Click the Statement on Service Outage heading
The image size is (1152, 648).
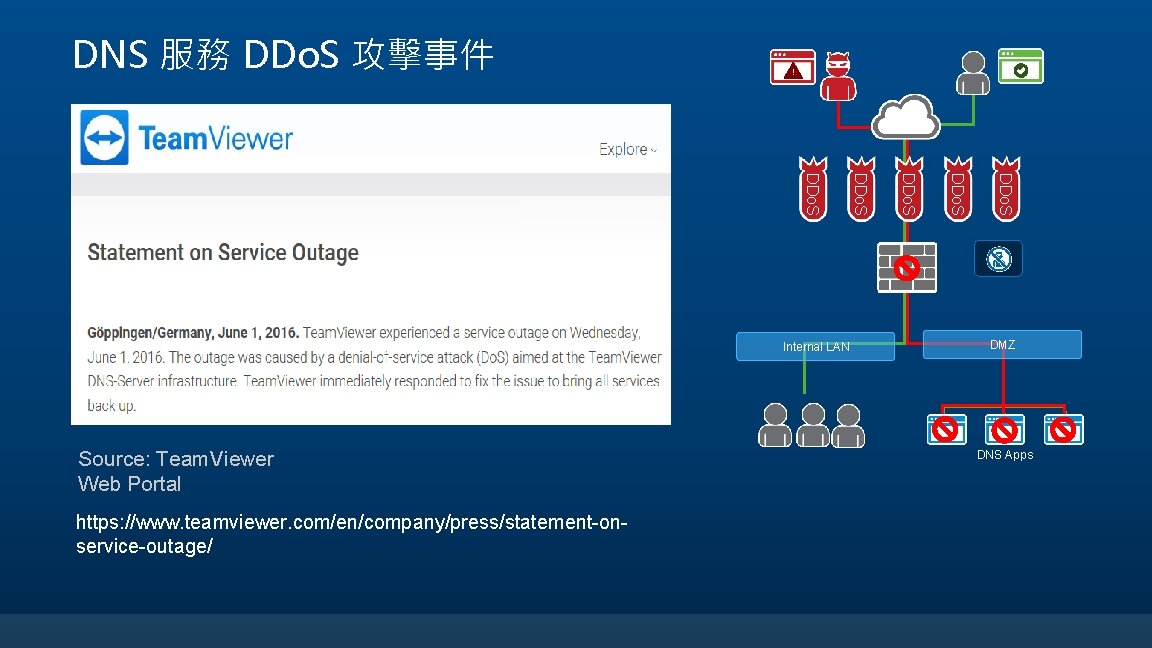tap(223, 252)
